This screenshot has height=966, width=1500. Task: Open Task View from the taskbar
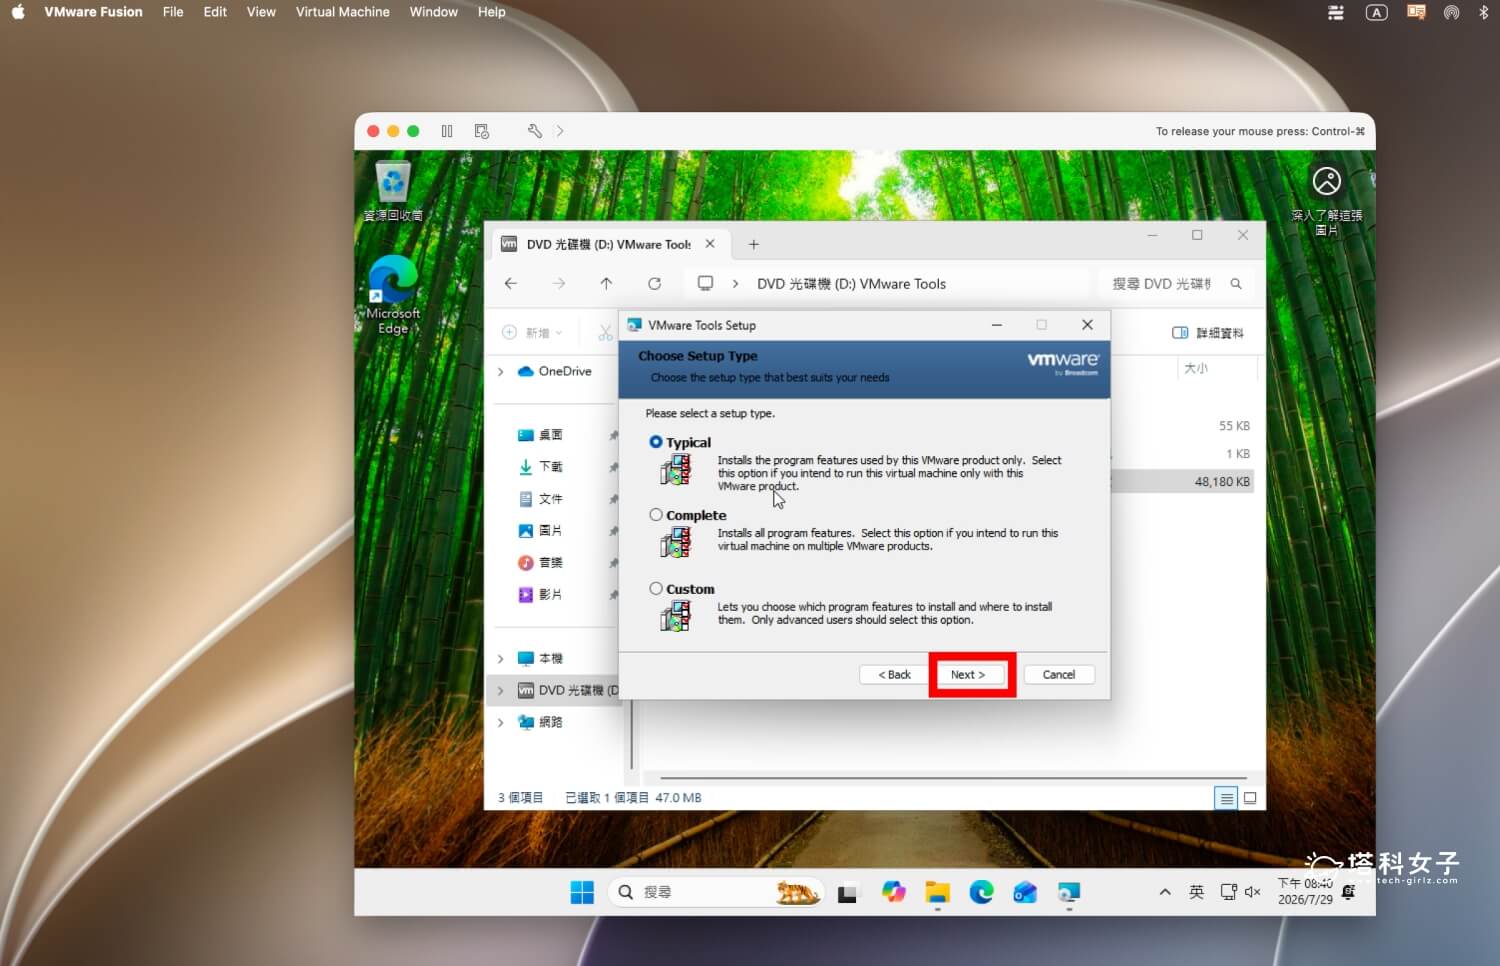click(x=847, y=893)
